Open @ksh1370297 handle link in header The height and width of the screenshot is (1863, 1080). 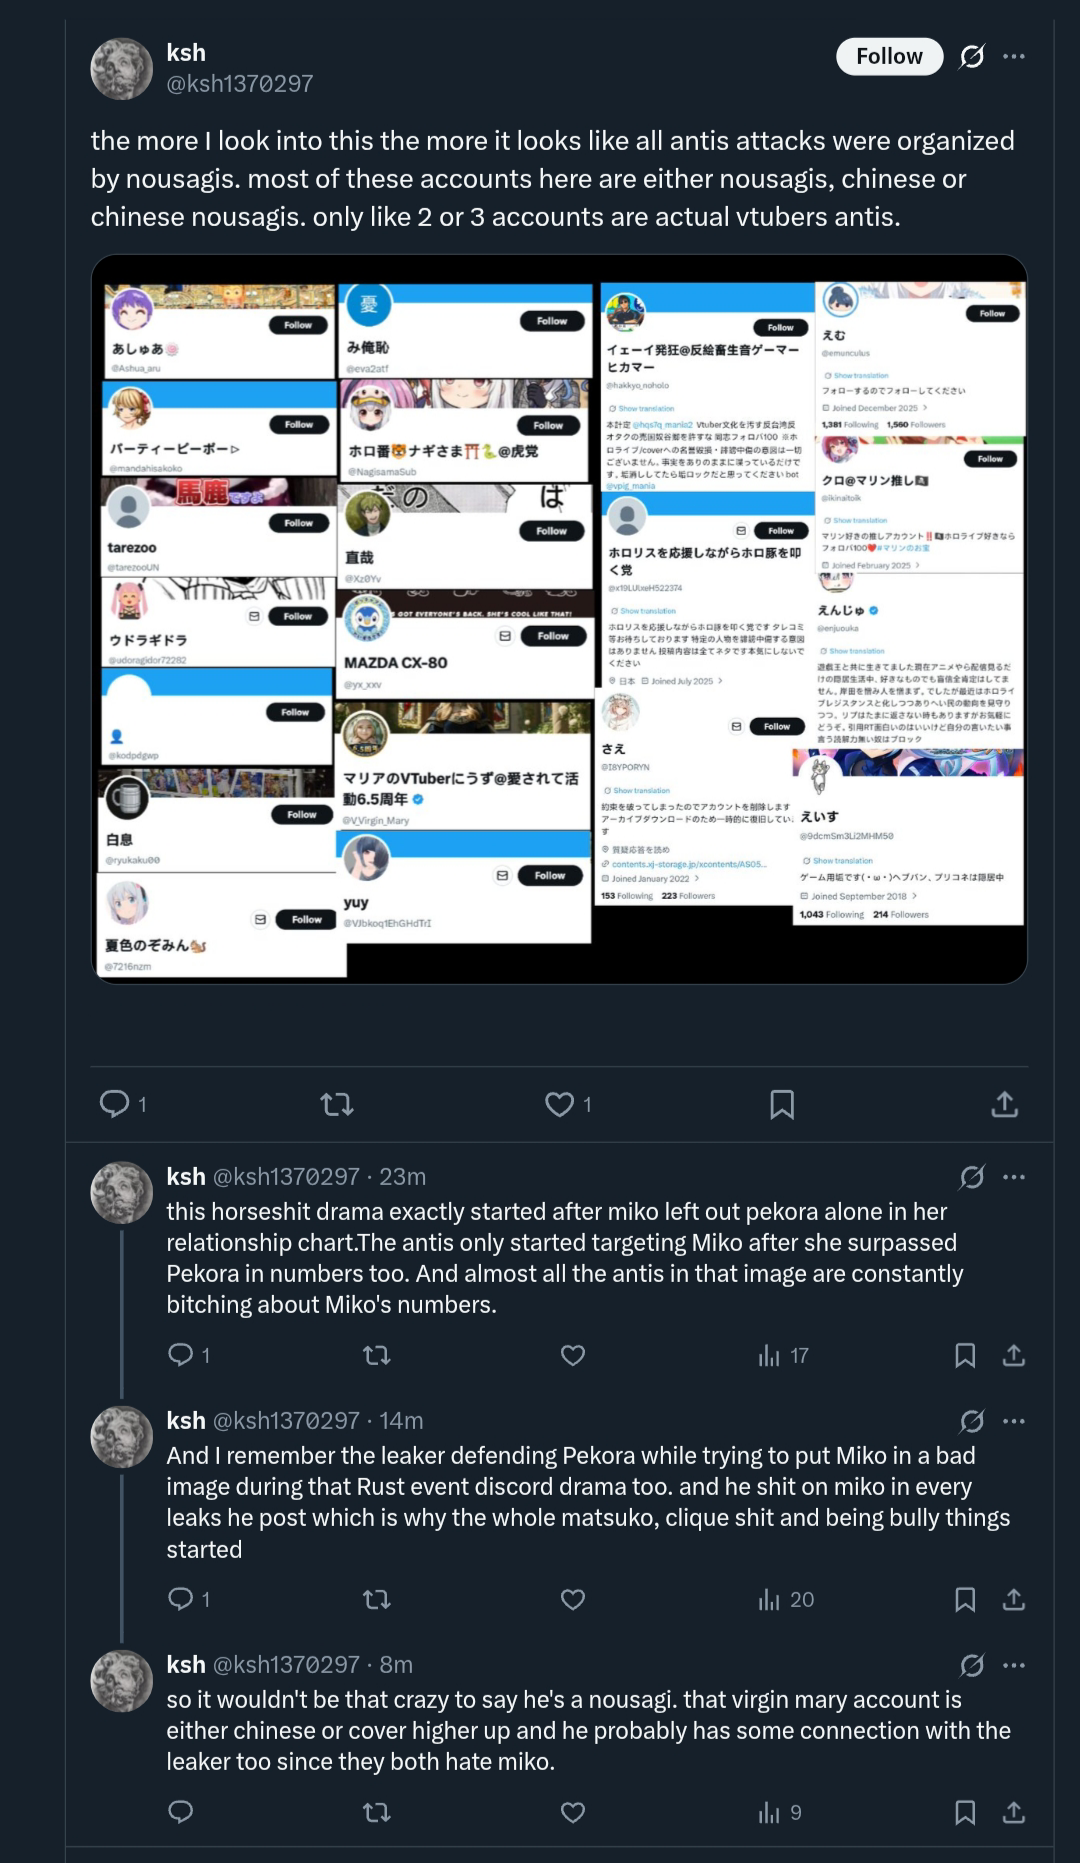240,84
